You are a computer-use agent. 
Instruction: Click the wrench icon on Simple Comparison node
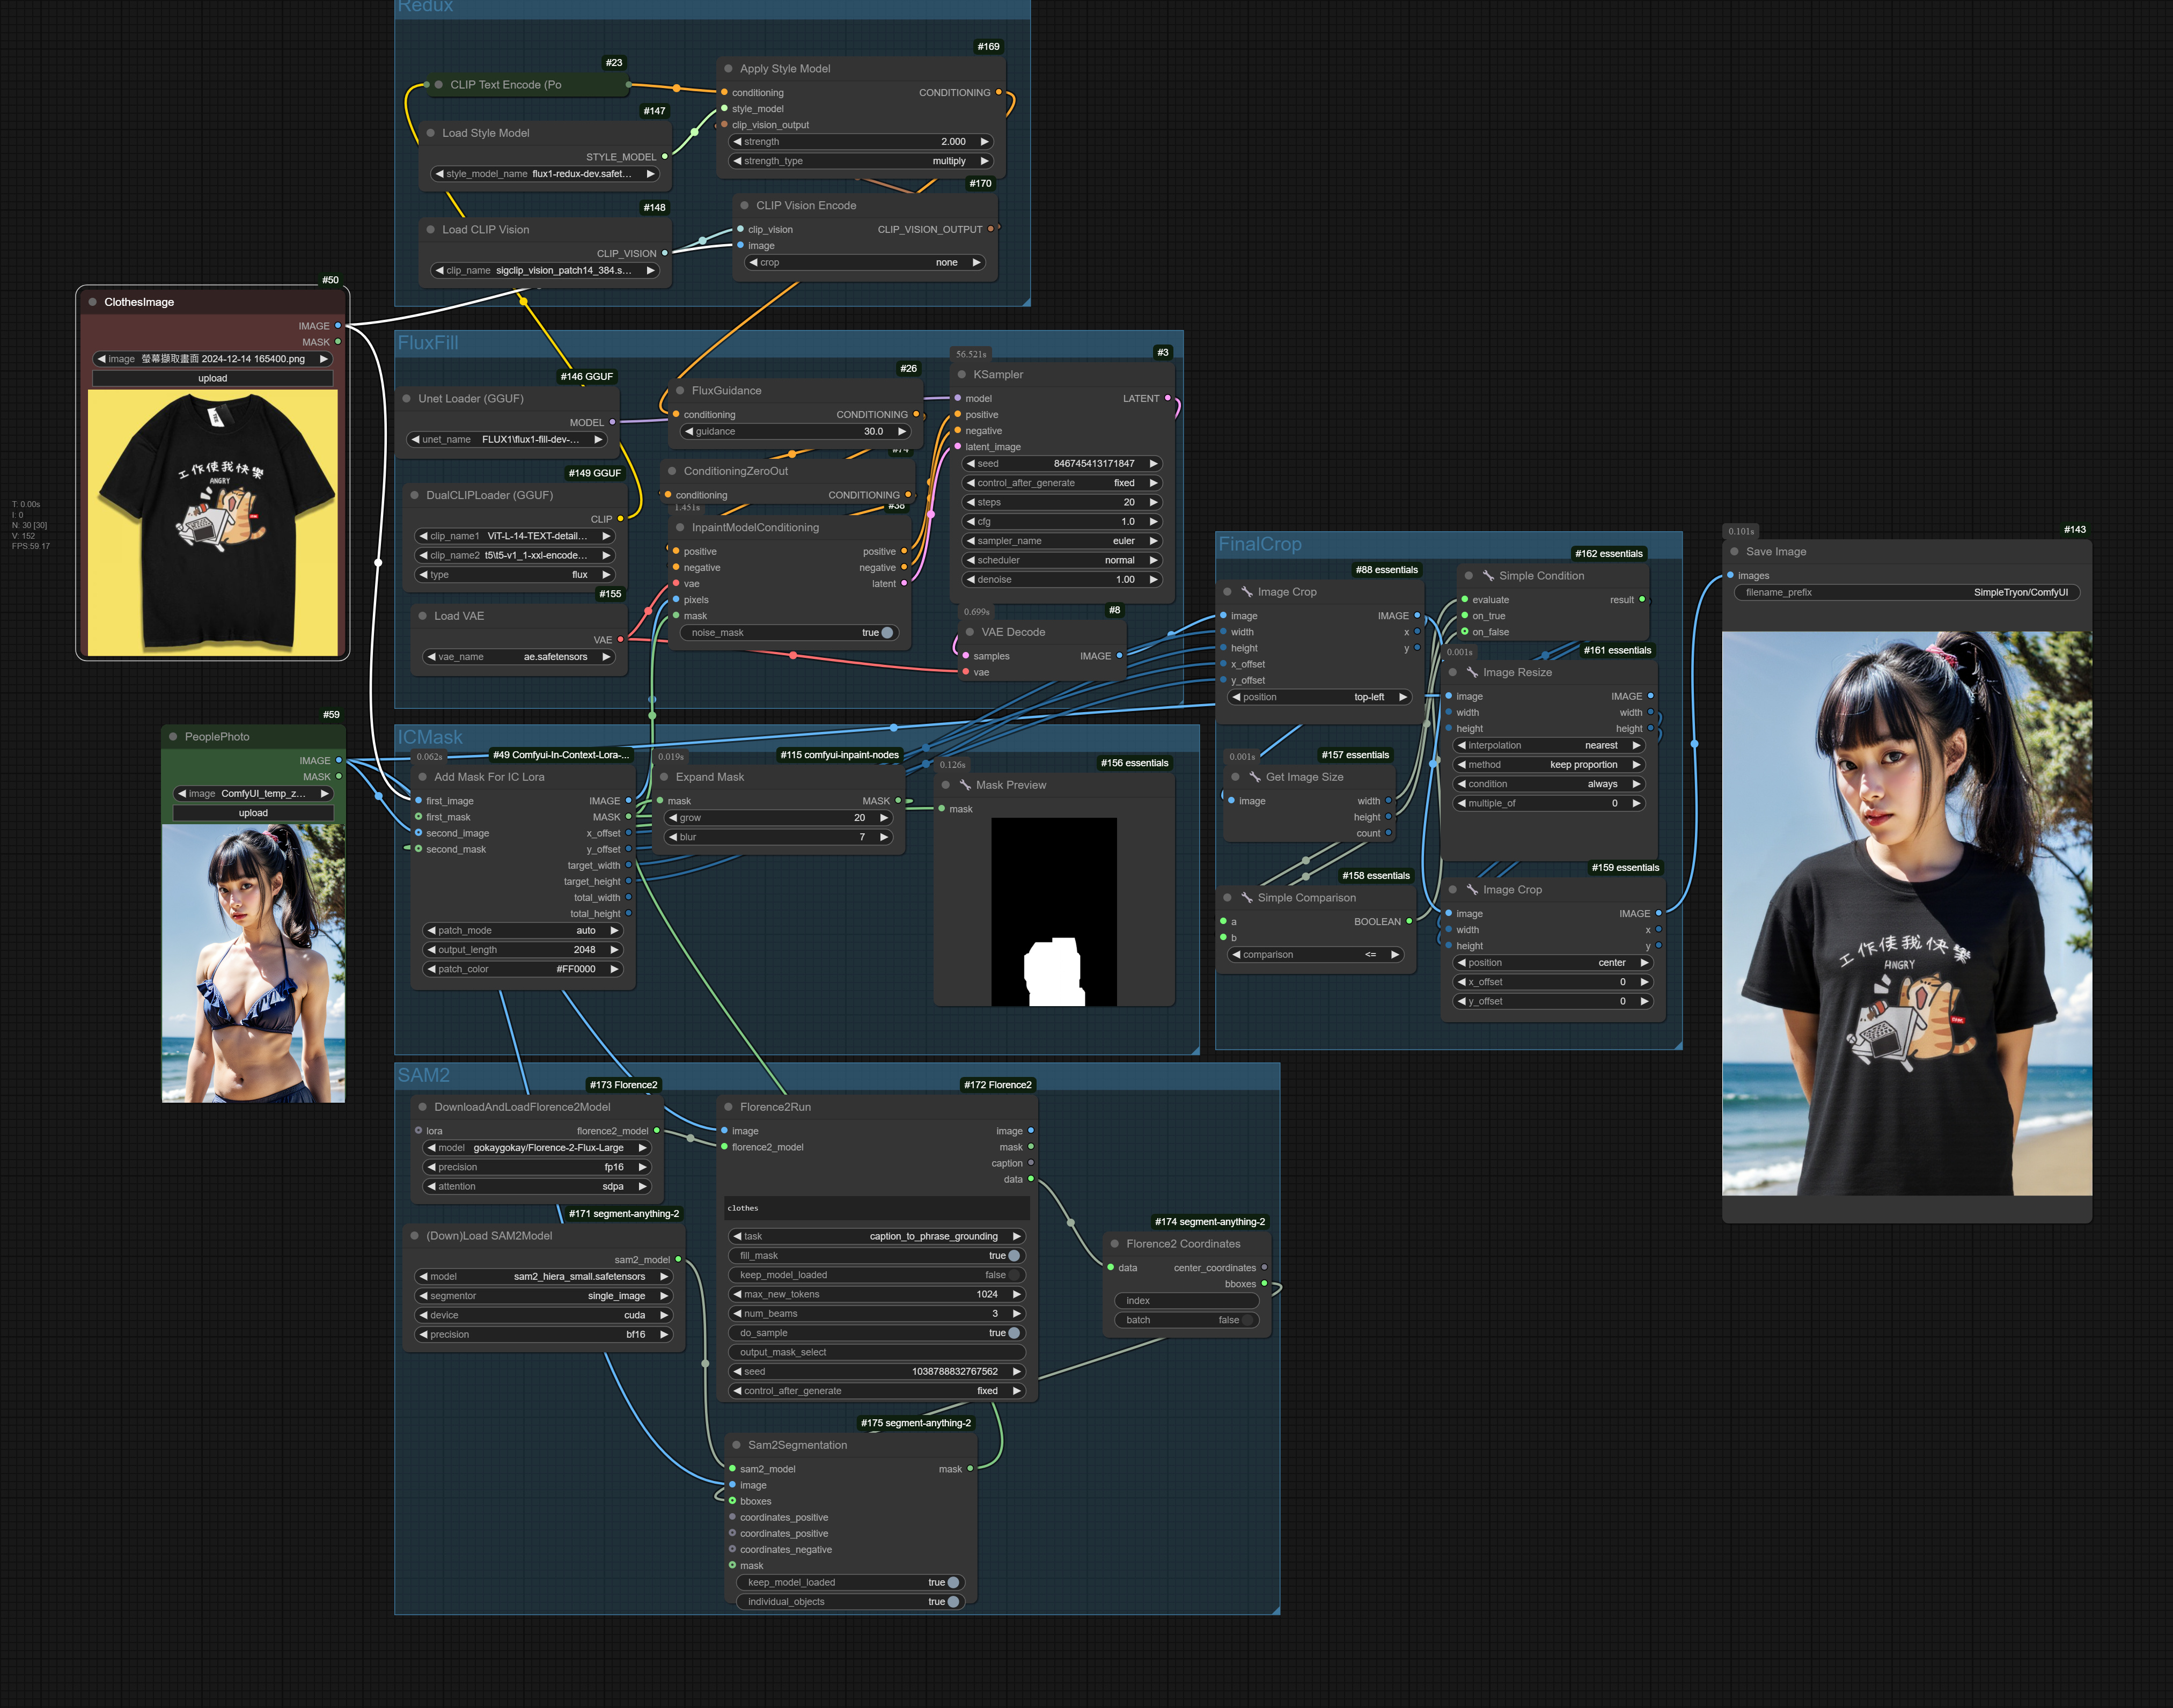[x=1247, y=898]
